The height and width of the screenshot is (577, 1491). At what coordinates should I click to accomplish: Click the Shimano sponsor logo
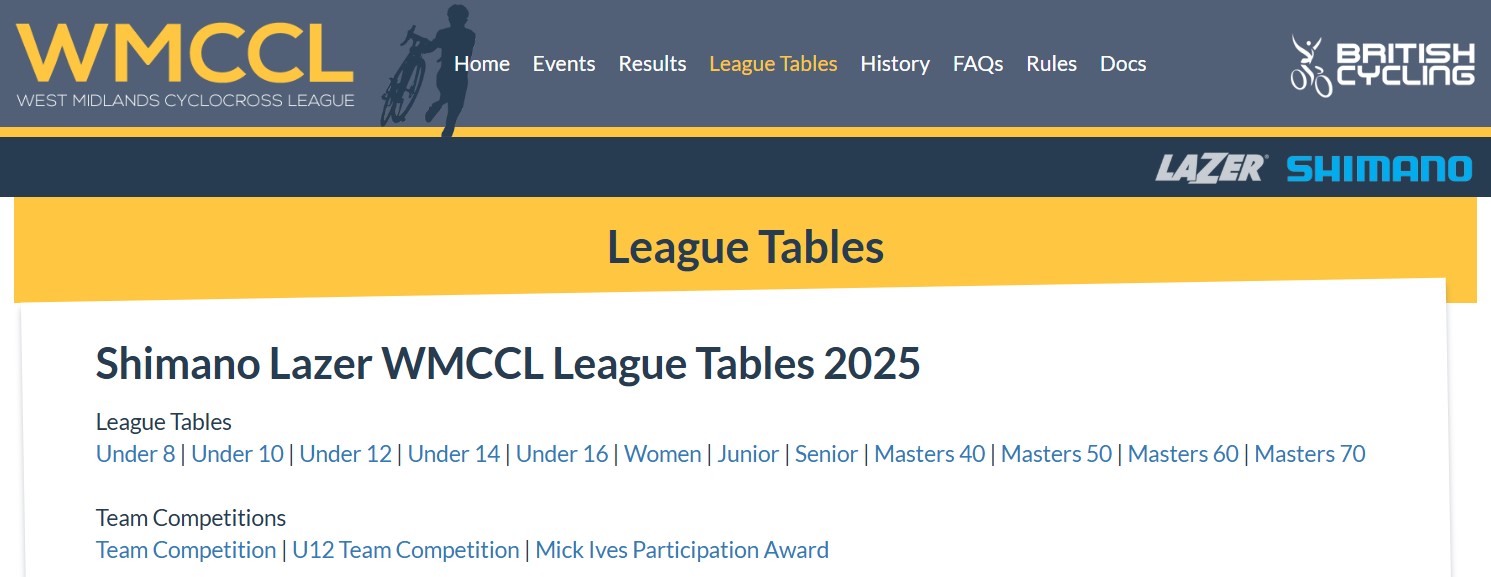[x=1379, y=168]
